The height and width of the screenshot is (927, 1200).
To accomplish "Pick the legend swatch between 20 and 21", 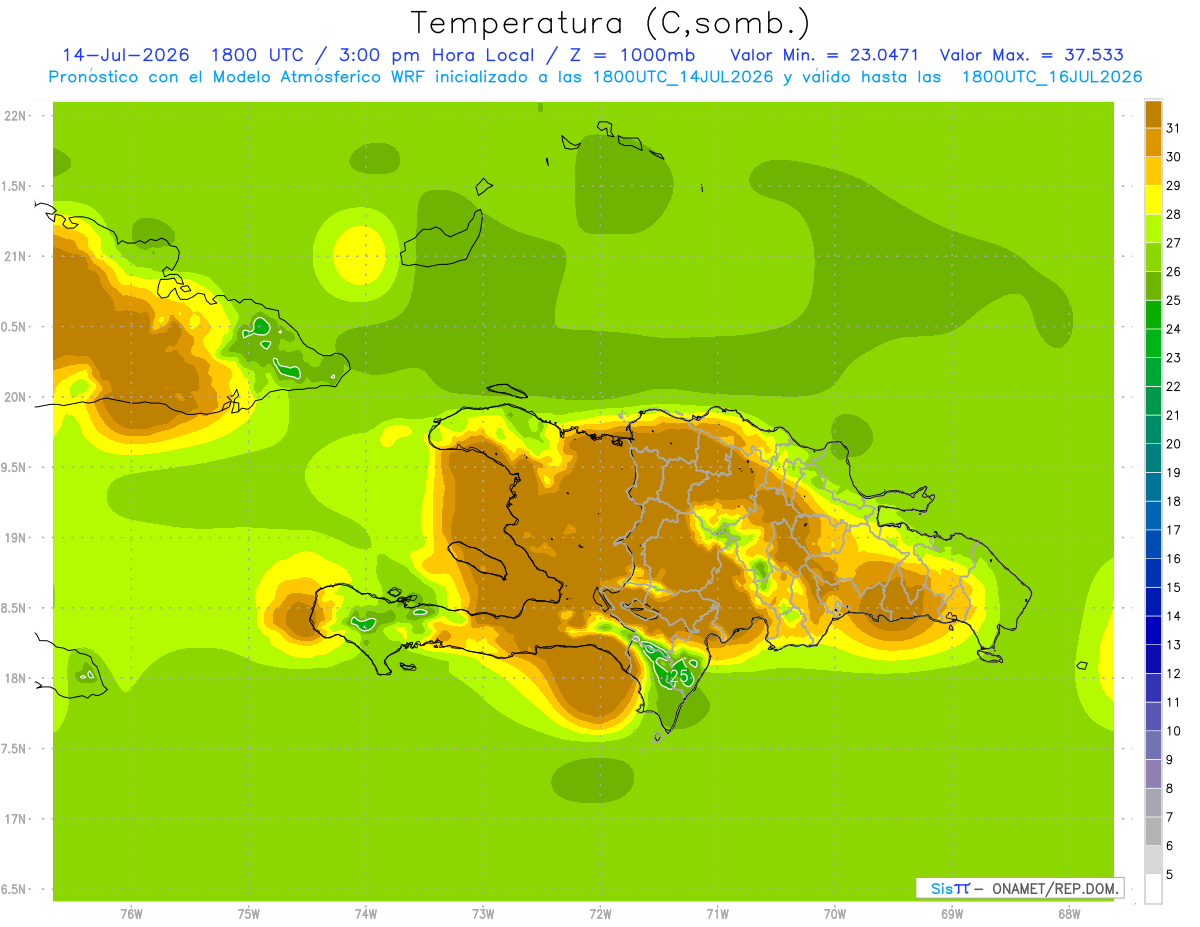I will tap(1153, 429).
